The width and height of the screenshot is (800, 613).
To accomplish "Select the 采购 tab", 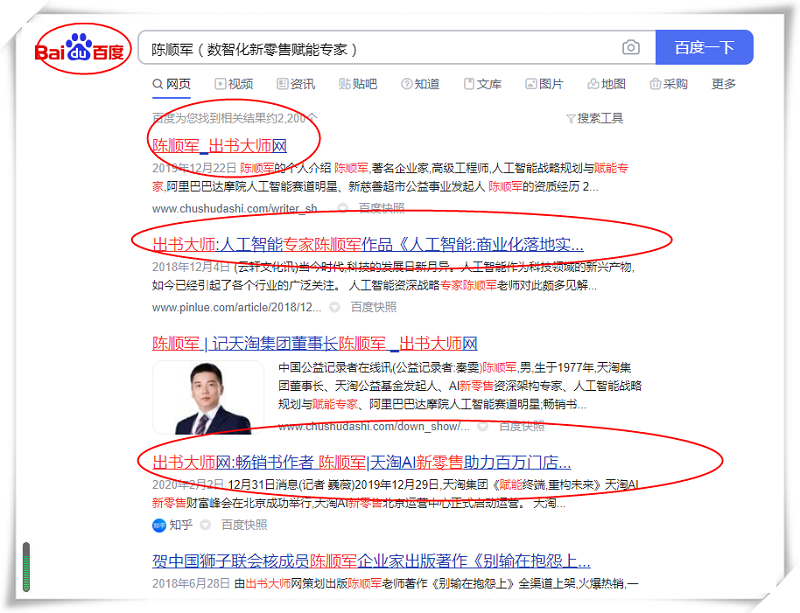I will [x=669, y=84].
